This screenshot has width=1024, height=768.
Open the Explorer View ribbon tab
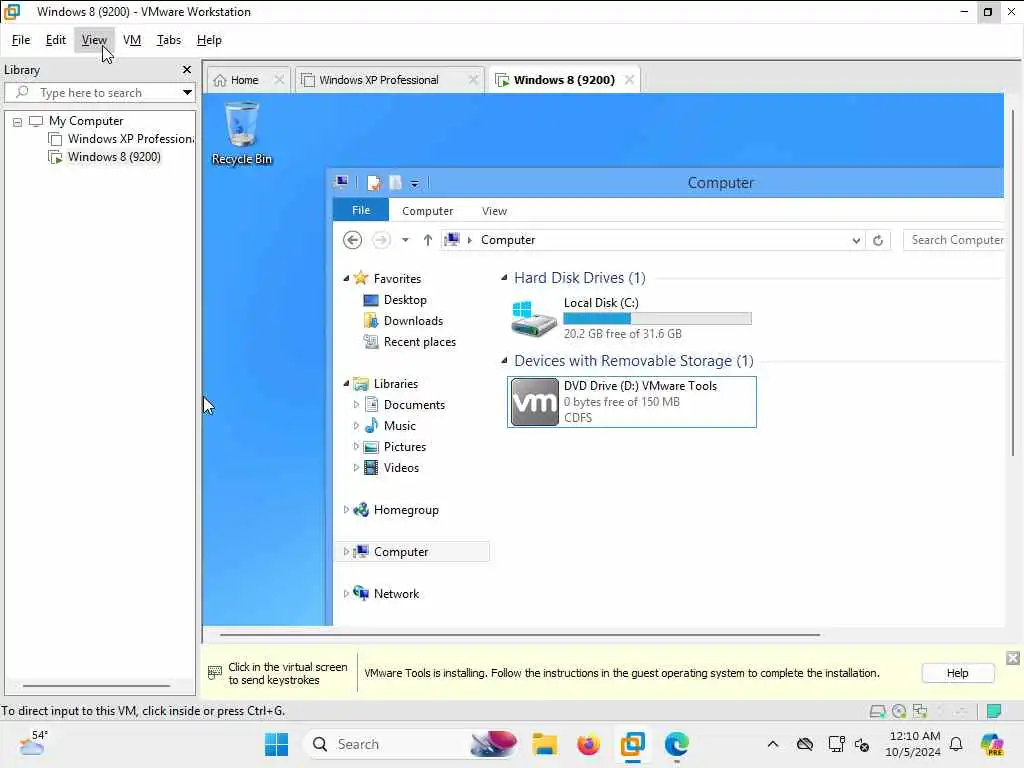(494, 211)
